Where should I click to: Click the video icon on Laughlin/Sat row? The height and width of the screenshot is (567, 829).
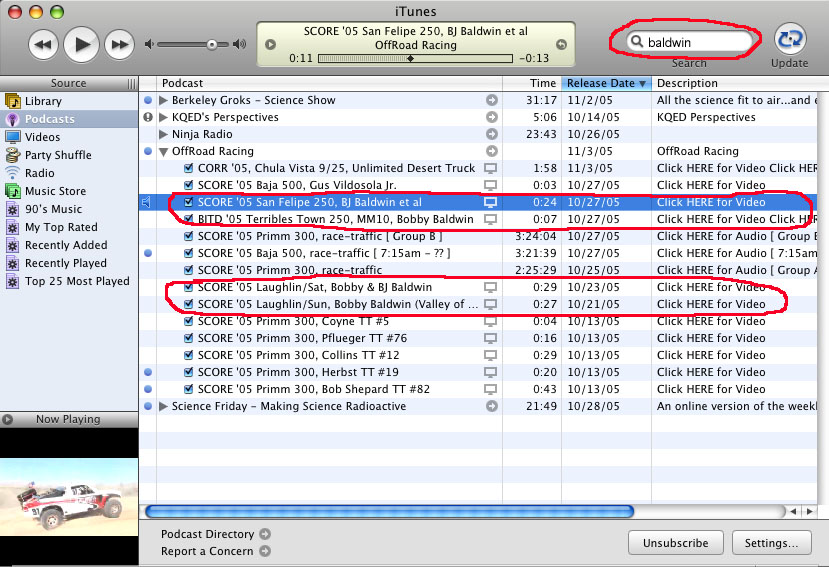coord(491,288)
